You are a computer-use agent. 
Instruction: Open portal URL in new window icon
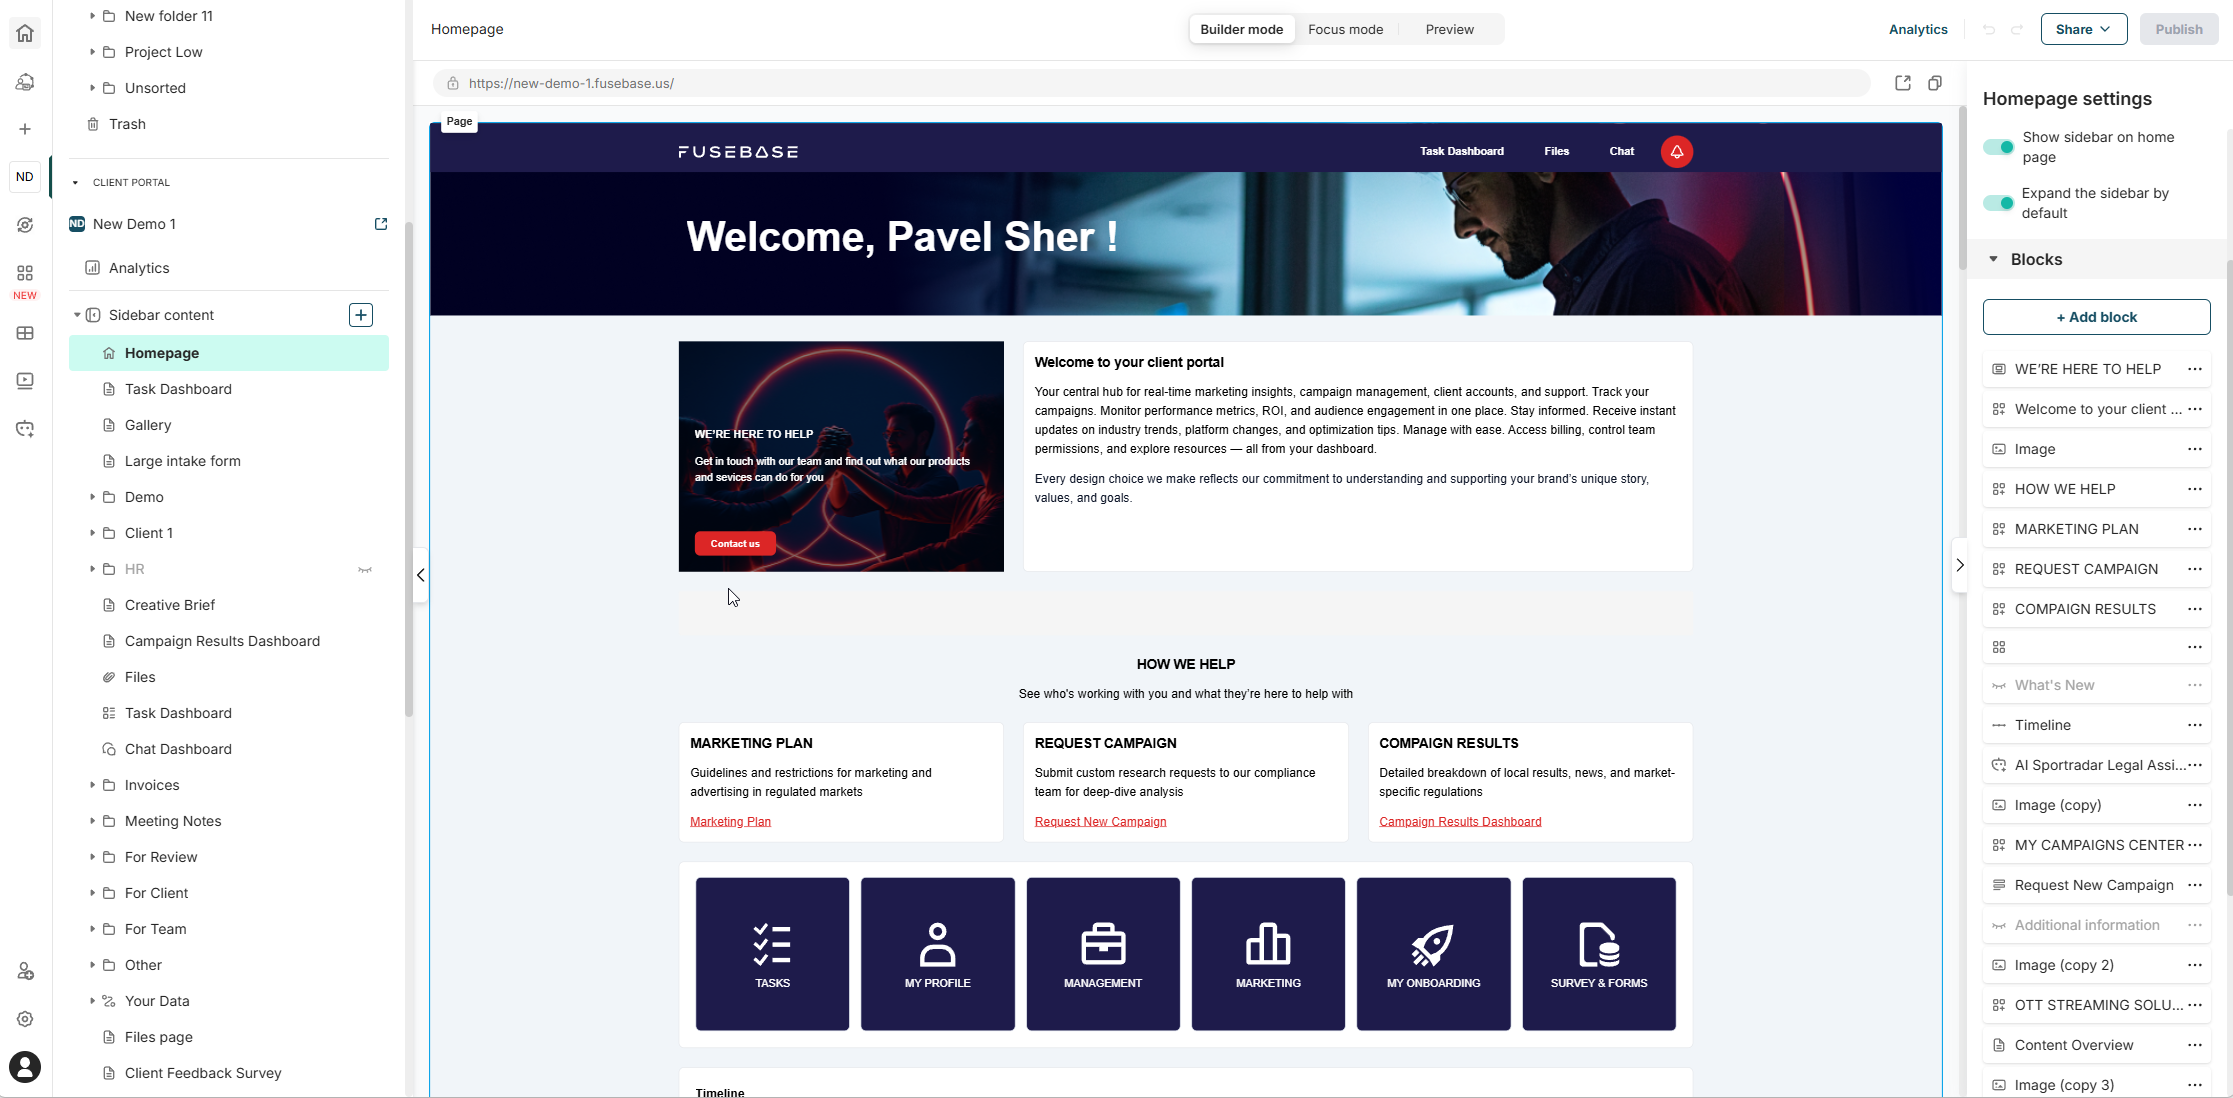coord(1903,83)
